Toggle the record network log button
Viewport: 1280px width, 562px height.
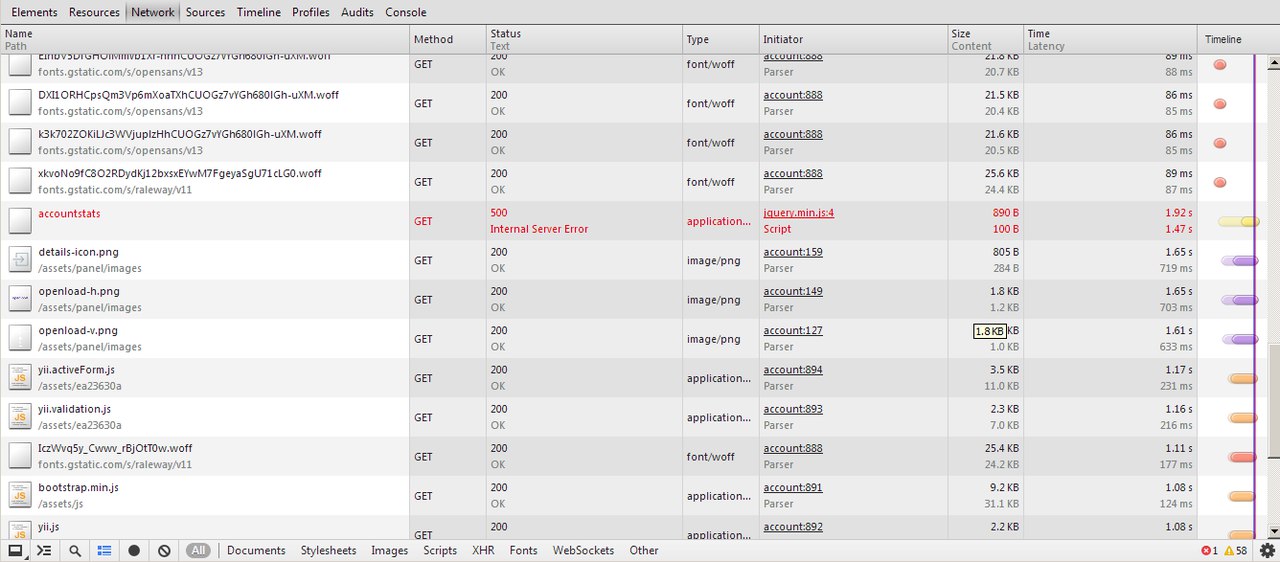click(x=134, y=550)
